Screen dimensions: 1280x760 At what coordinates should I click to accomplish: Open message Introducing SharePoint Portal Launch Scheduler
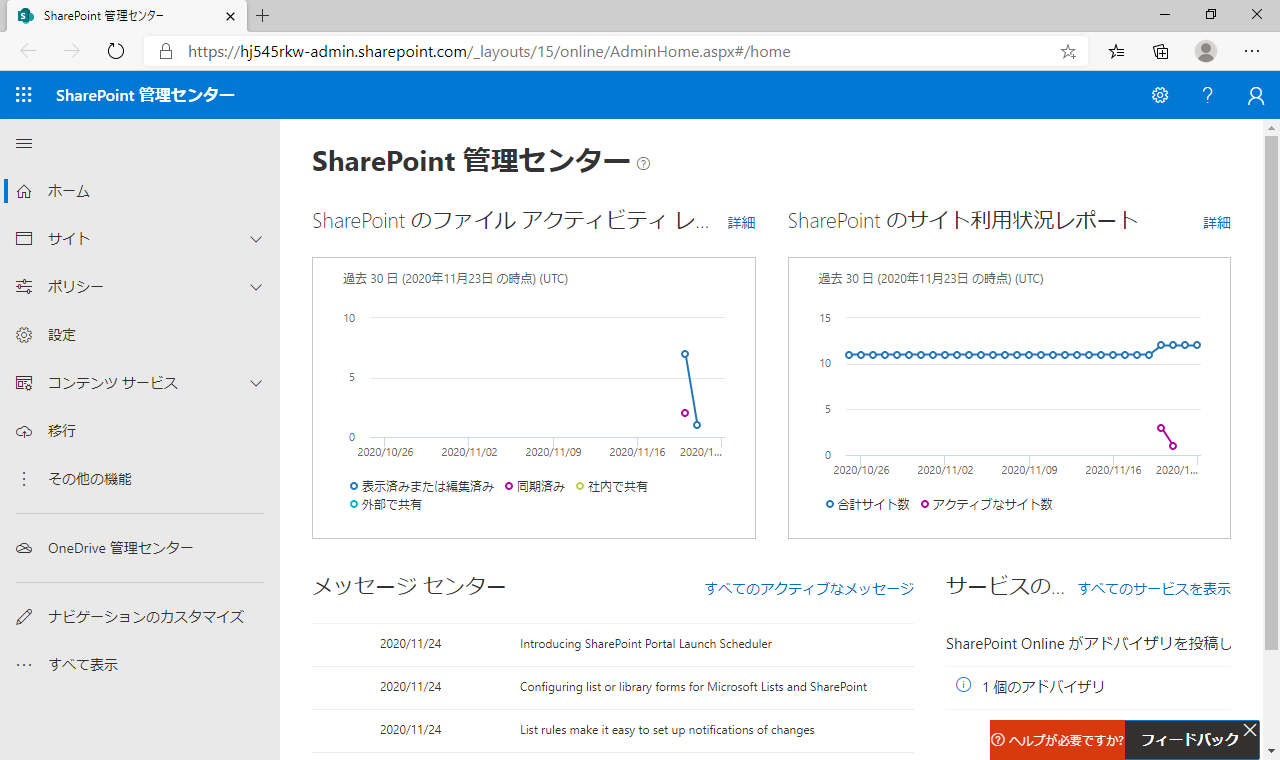[x=646, y=644]
